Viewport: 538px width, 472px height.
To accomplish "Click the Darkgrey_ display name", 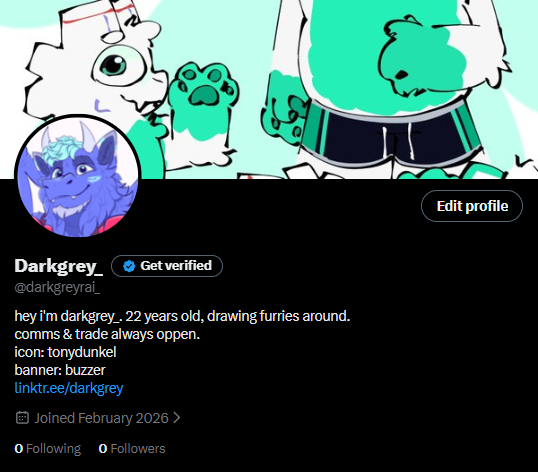I will click(x=59, y=266).
